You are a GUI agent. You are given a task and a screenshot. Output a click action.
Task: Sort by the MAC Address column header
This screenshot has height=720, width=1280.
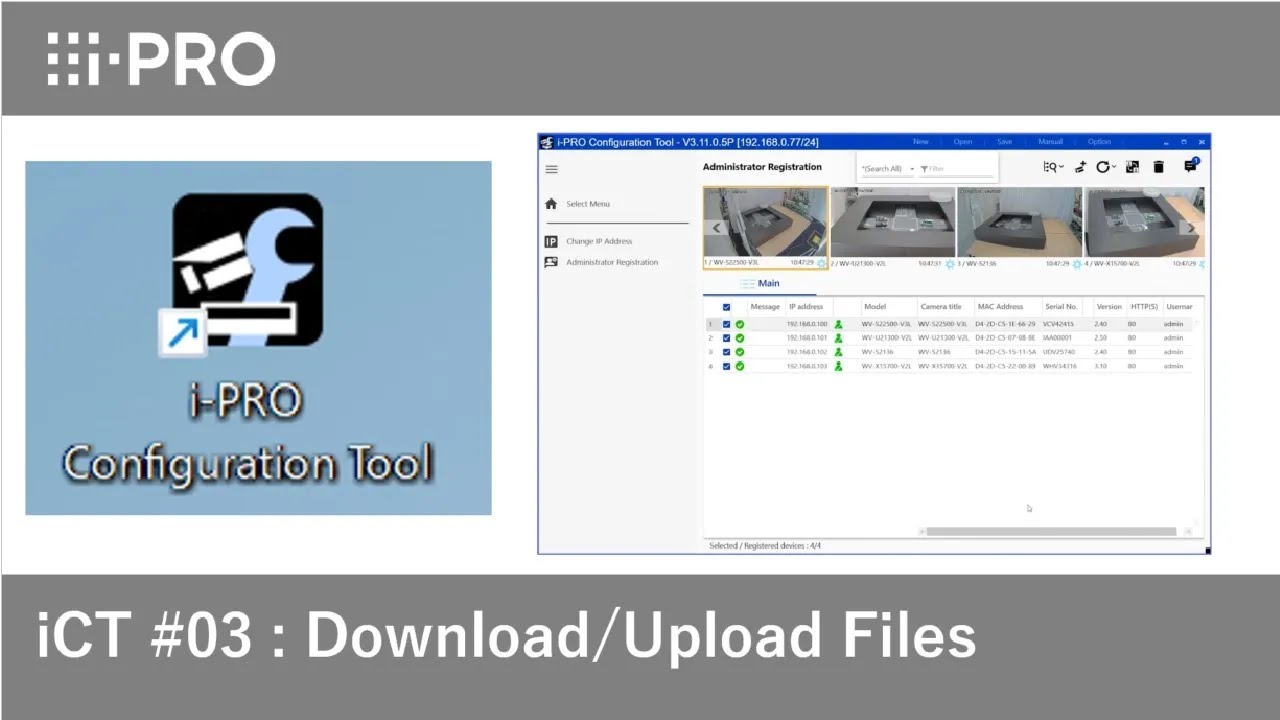pyautogui.click(x=1001, y=307)
